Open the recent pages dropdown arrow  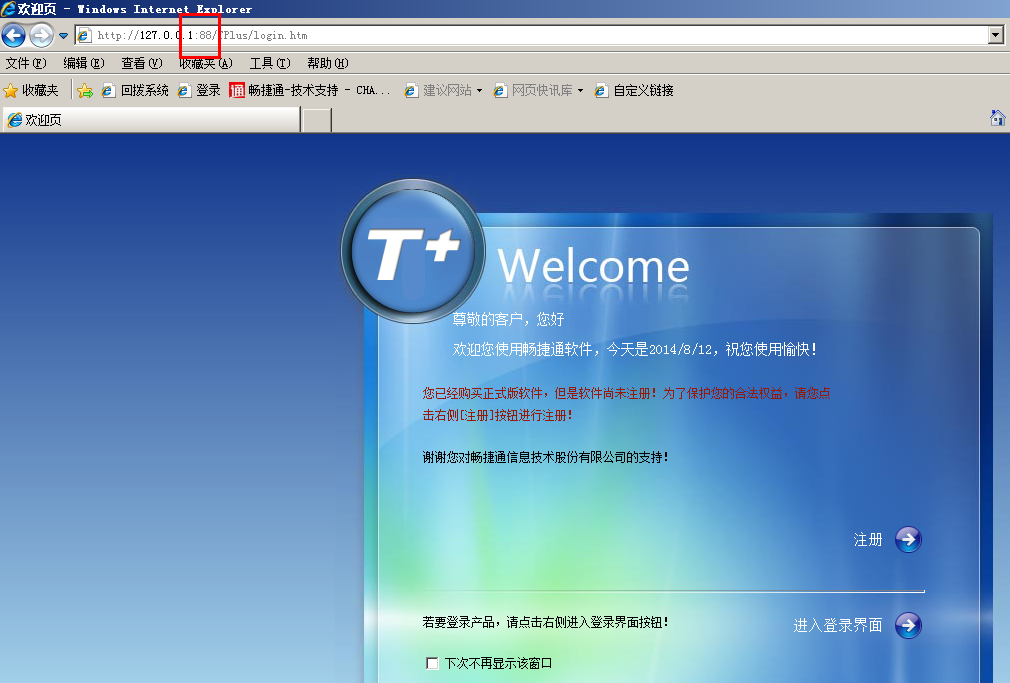click(63, 36)
